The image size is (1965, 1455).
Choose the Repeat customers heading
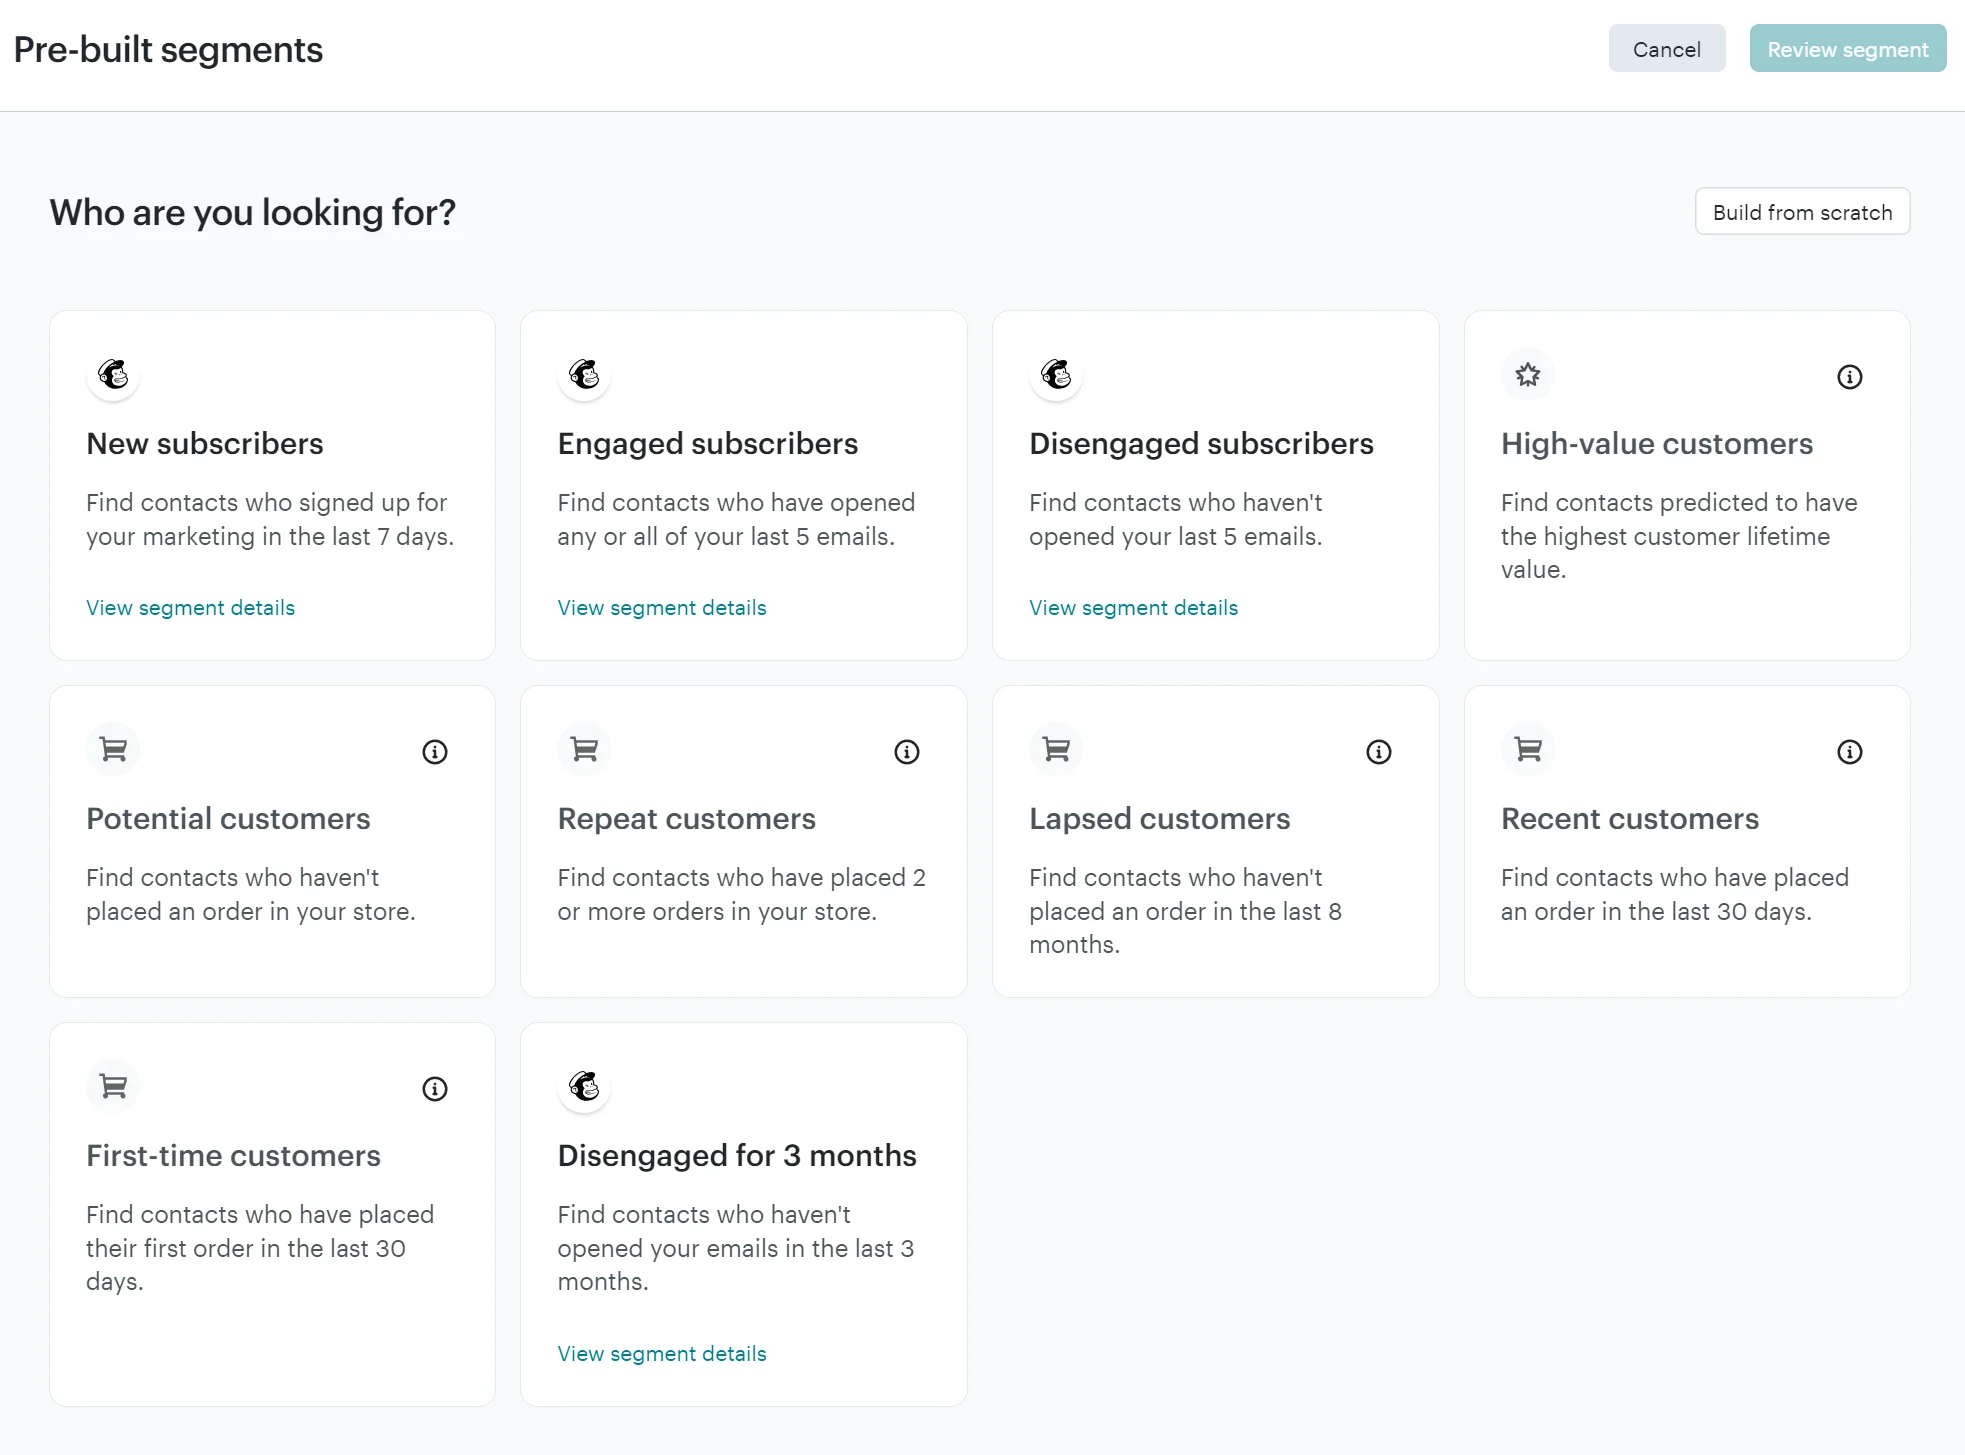[x=687, y=819]
